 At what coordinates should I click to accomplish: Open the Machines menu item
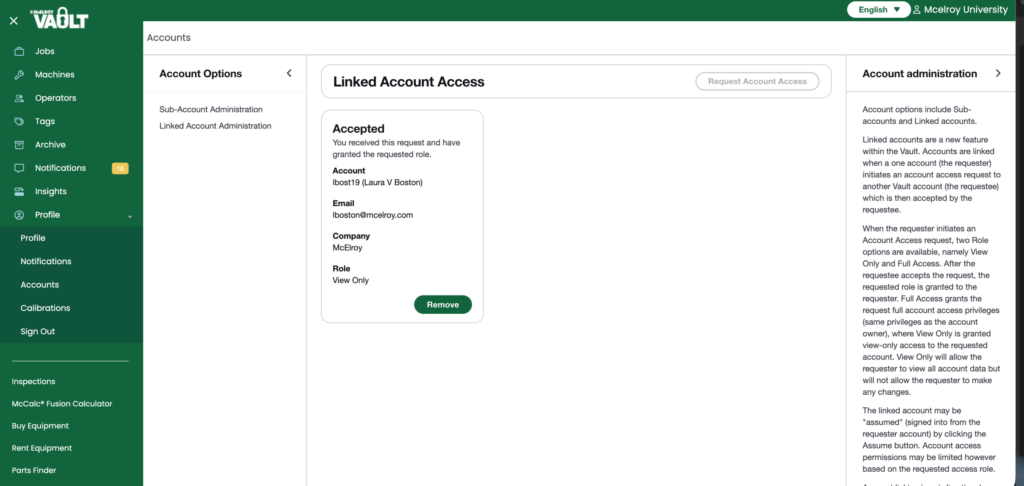point(55,74)
